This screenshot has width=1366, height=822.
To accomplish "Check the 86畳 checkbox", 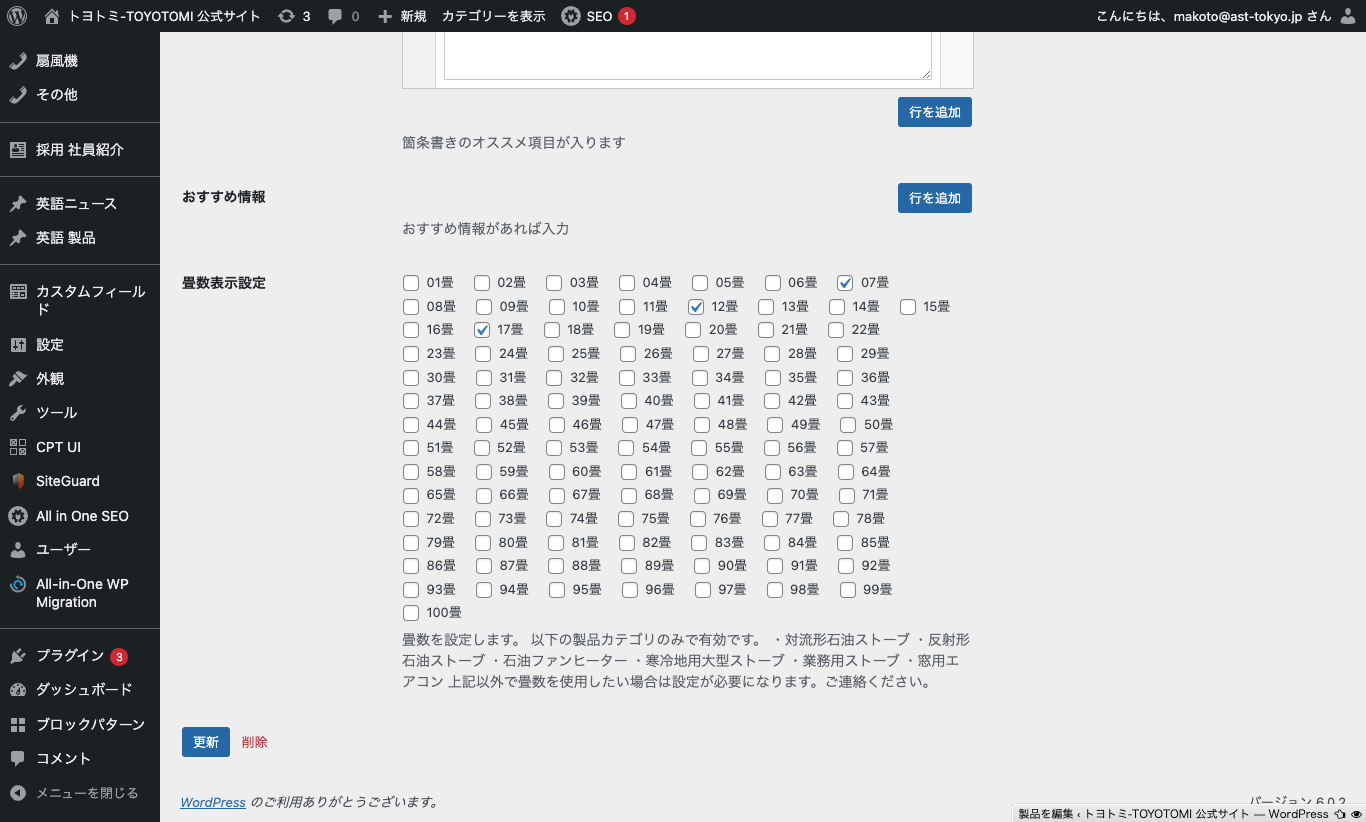I will tap(411, 566).
